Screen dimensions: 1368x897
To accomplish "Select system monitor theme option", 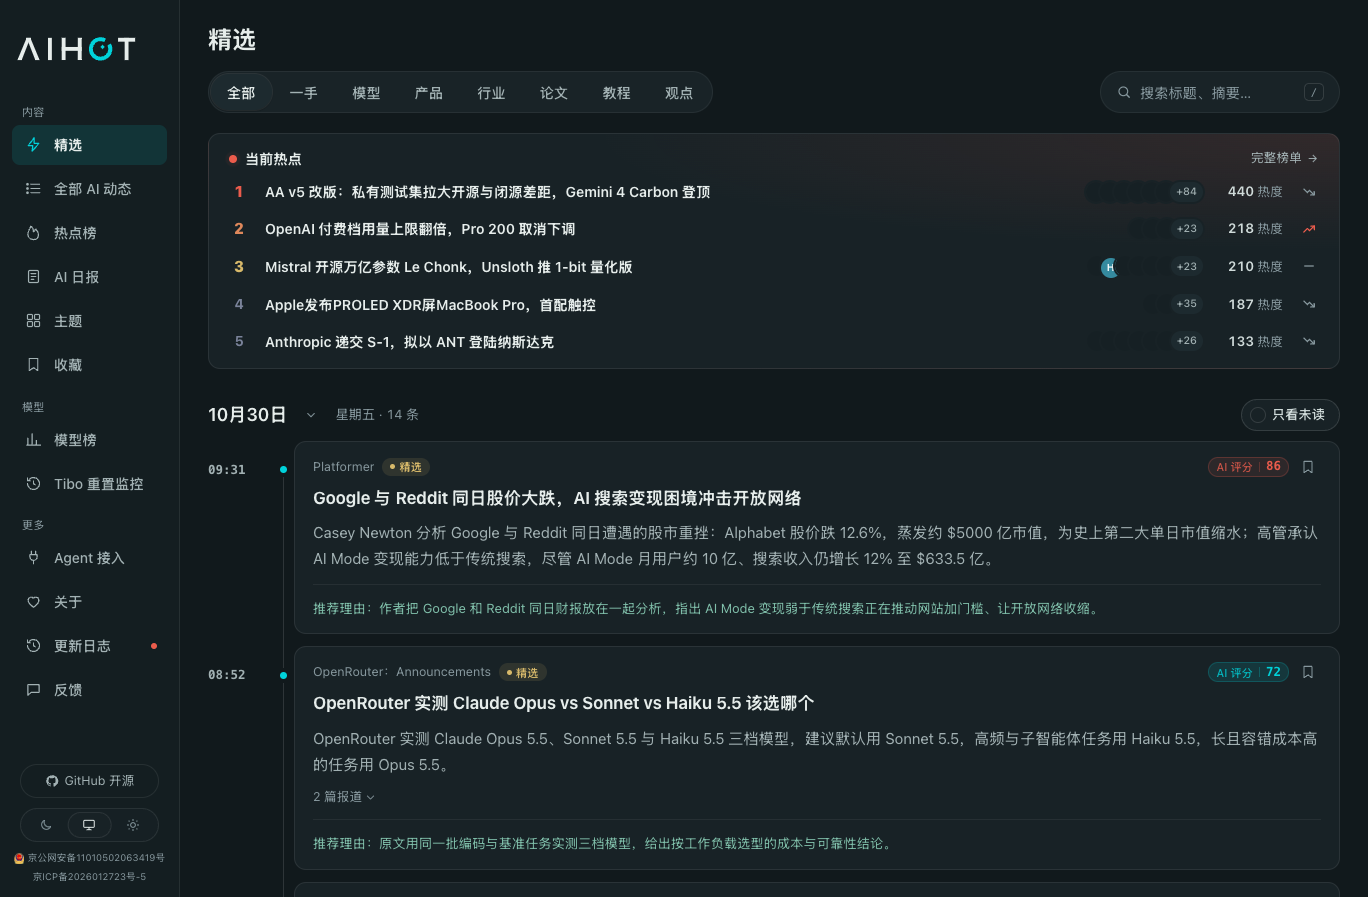I will point(89,825).
